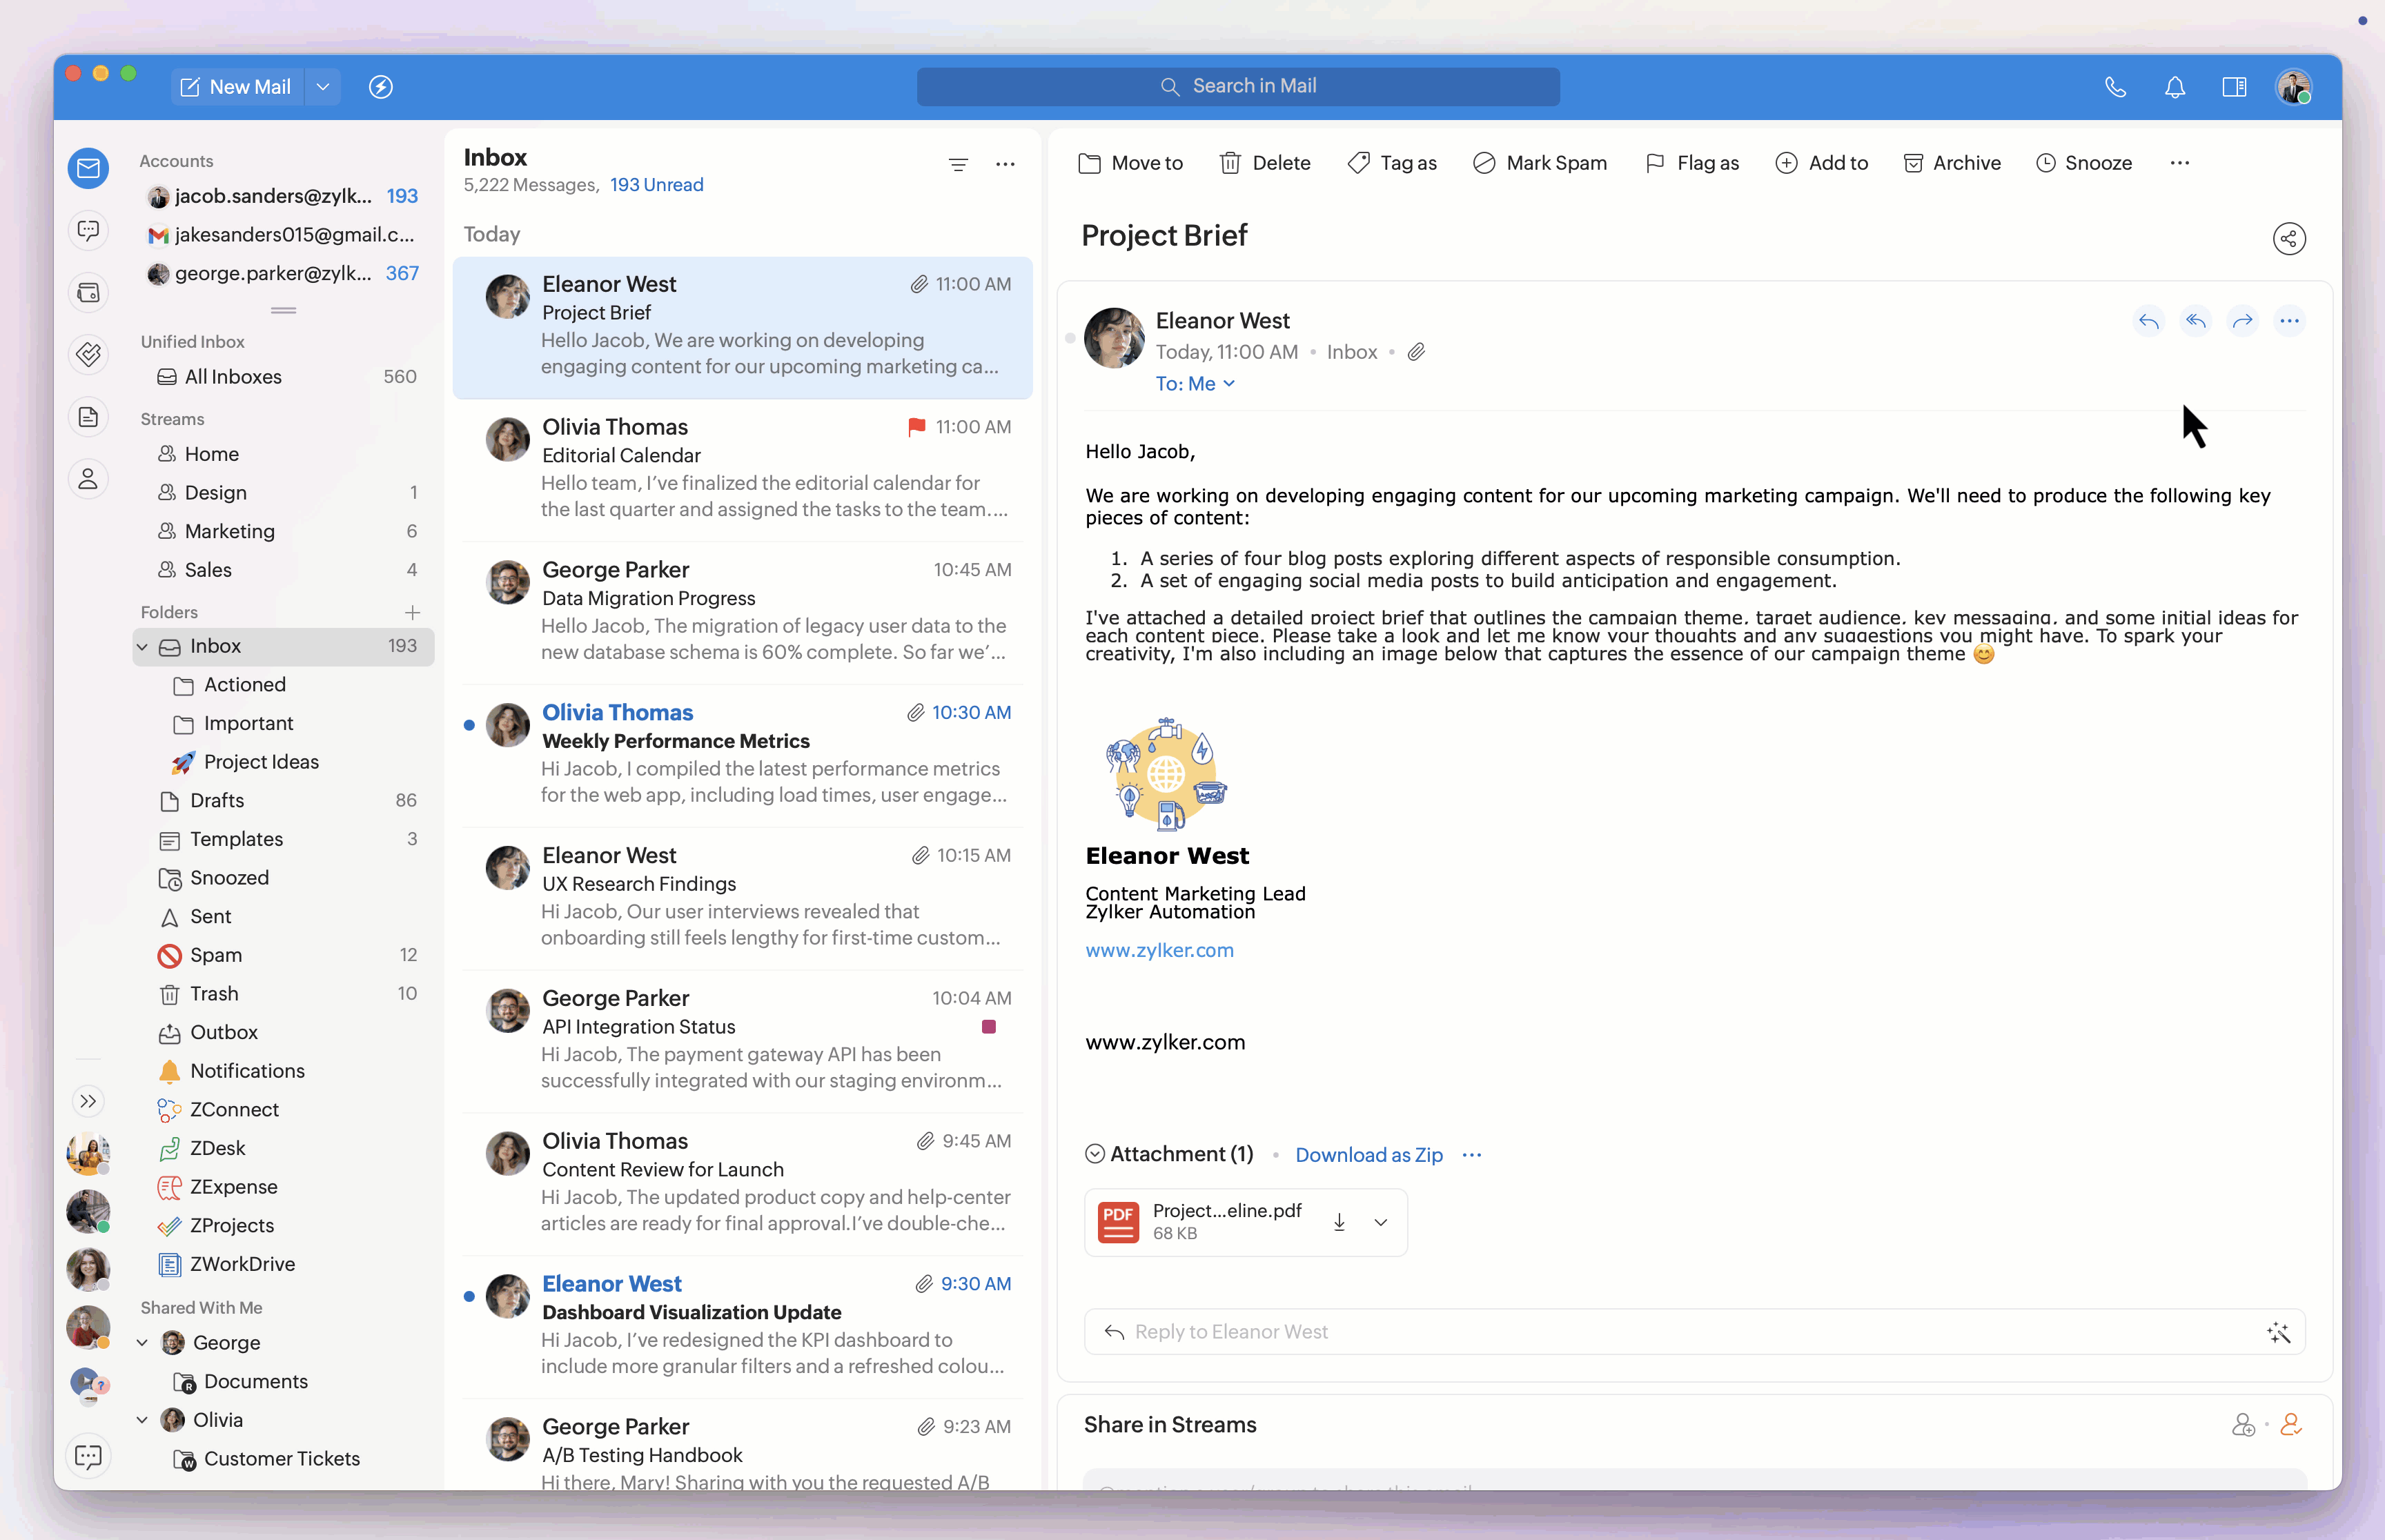Open the Calendar icon in left rail
This screenshot has height=1540, width=2385.
[88, 293]
